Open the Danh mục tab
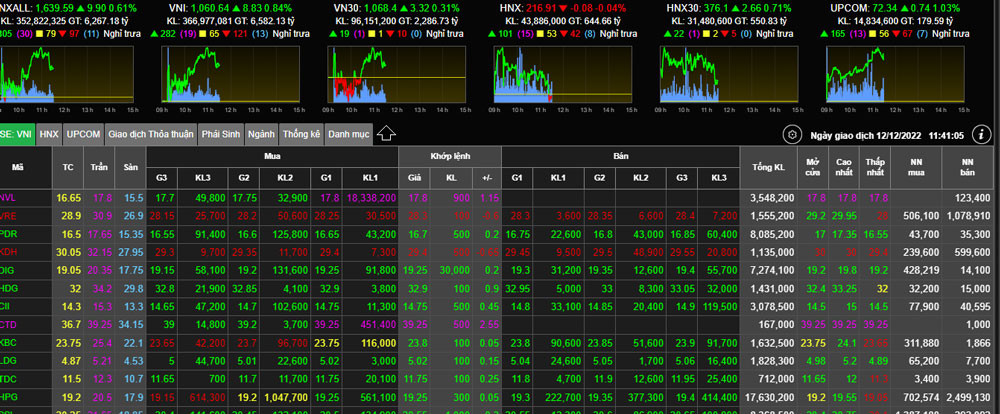The height and width of the screenshot is (414, 1000). click(x=348, y=133)
